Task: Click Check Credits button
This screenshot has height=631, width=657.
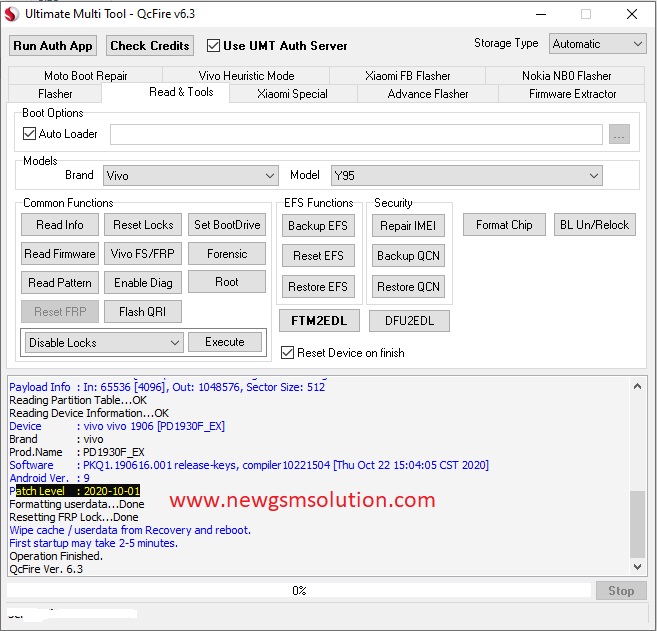Action: point(150,46)
